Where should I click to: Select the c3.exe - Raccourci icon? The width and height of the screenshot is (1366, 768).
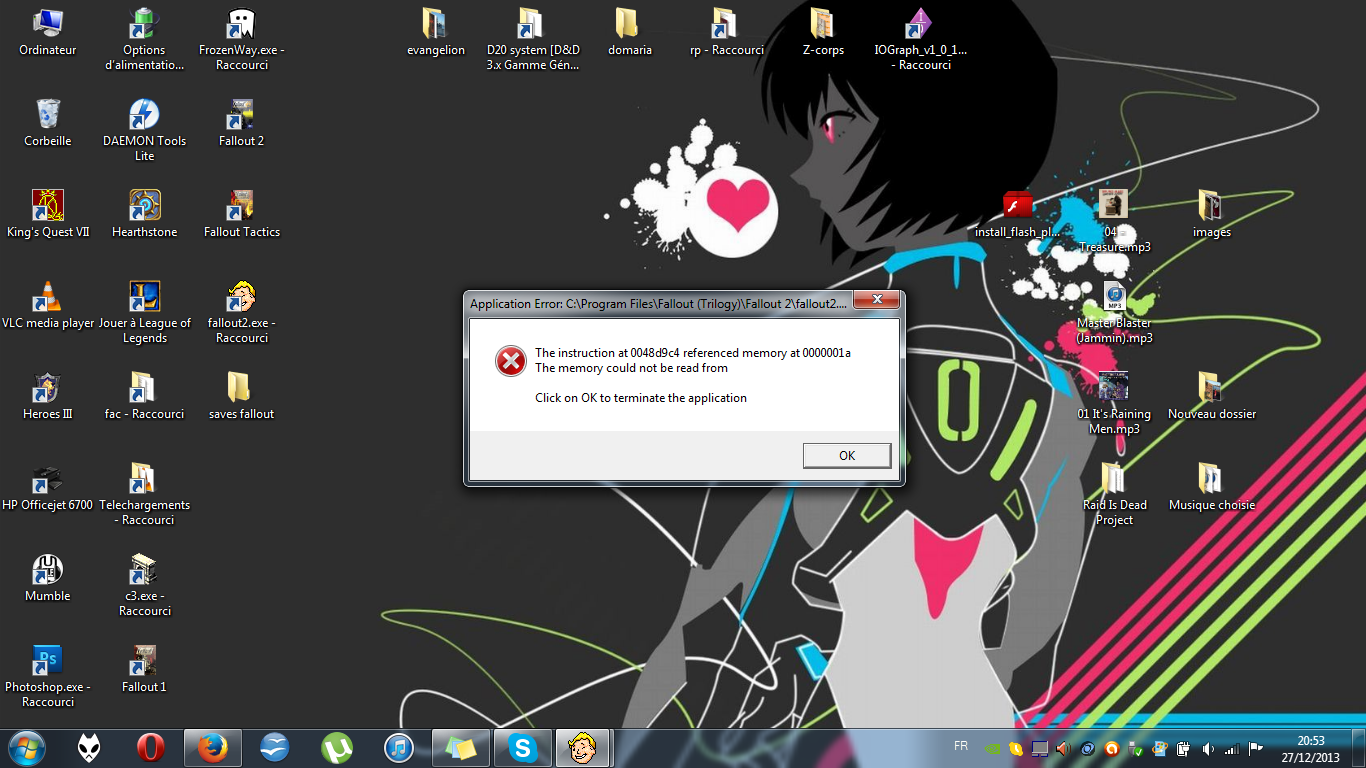pos(145,584)
